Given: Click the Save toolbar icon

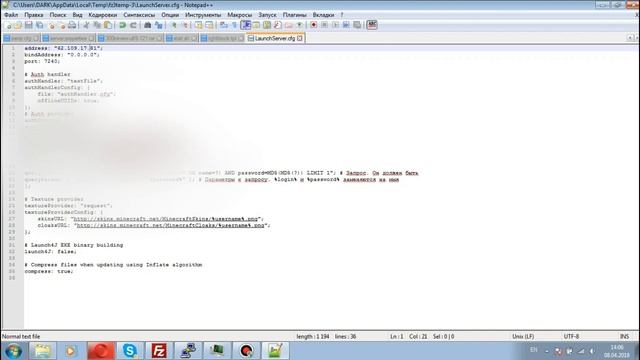Looking at the screenshot, I should point(29,25).
